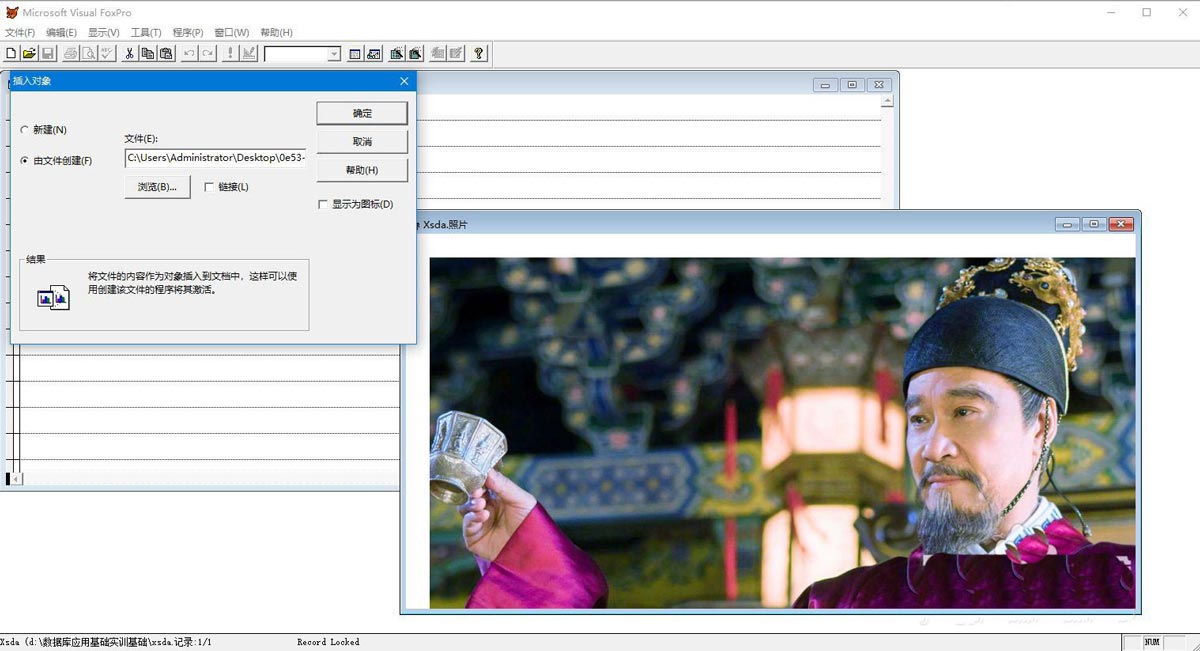Click the Cut scissors icon
The image size is (1200, 651).
129,54
